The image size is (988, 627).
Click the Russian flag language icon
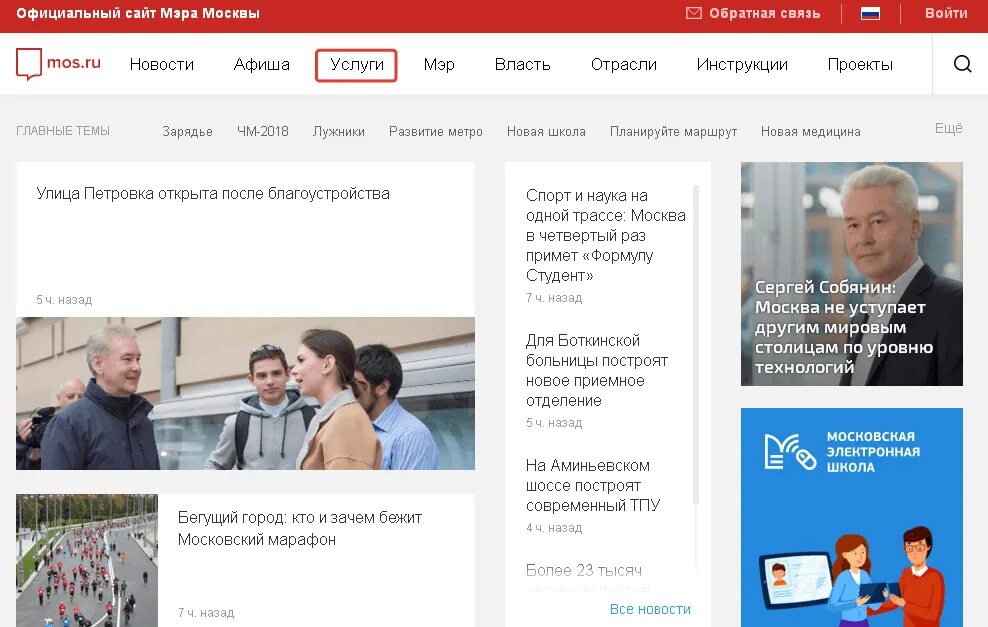(870, 13)
